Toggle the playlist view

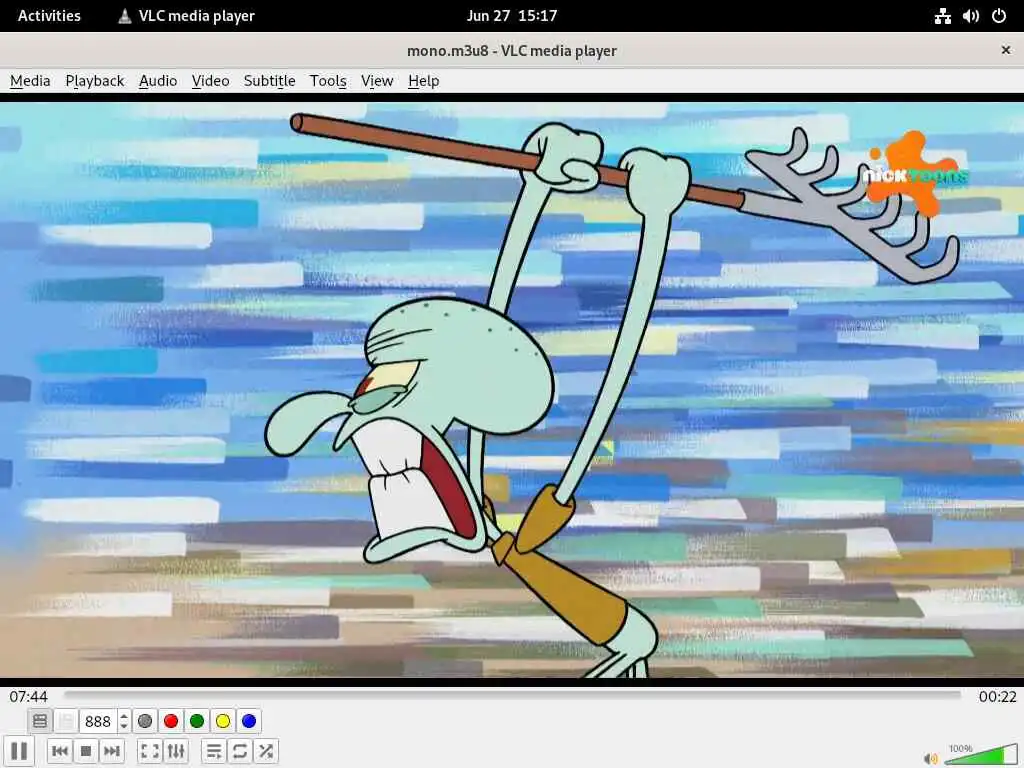tap(214, 751)
